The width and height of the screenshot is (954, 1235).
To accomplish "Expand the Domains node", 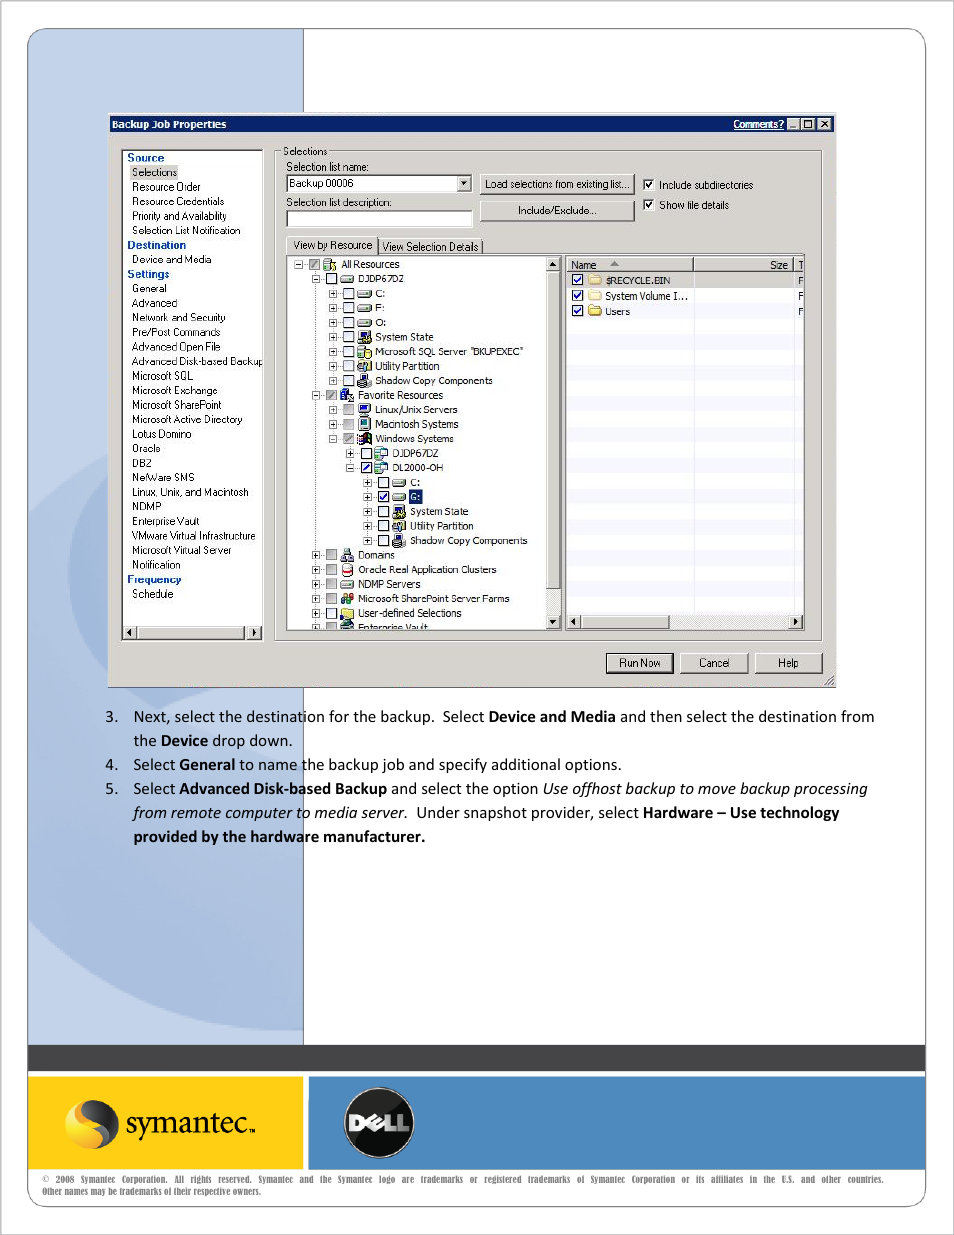I will 316,555.
